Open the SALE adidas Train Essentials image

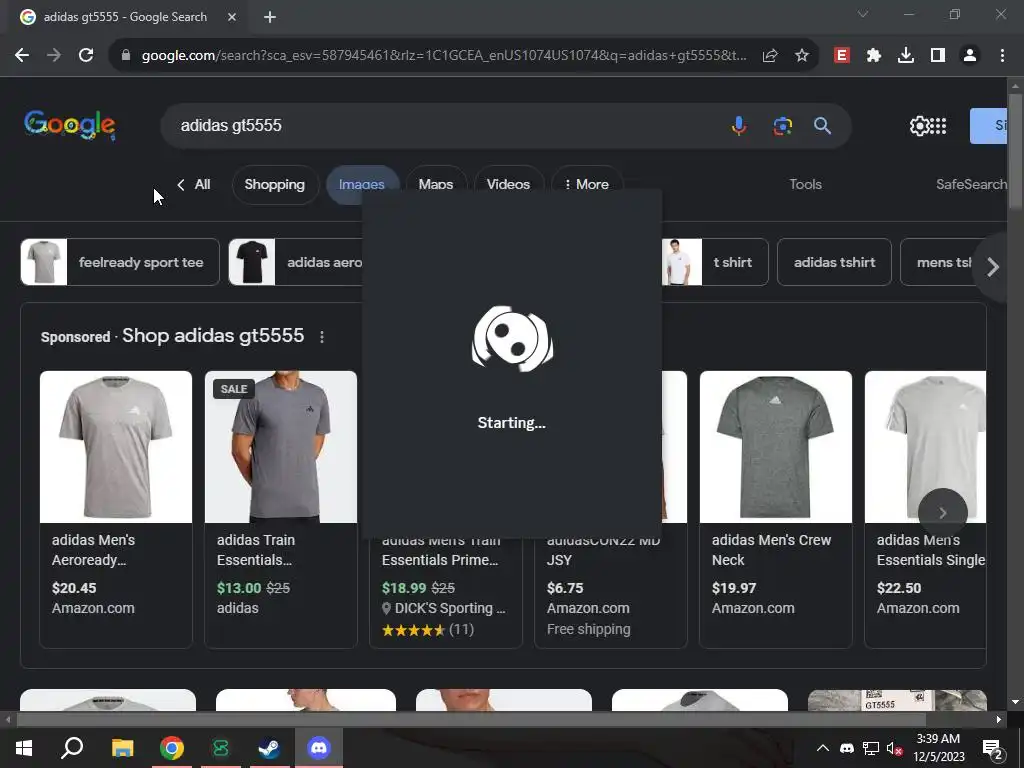[281, 447]
